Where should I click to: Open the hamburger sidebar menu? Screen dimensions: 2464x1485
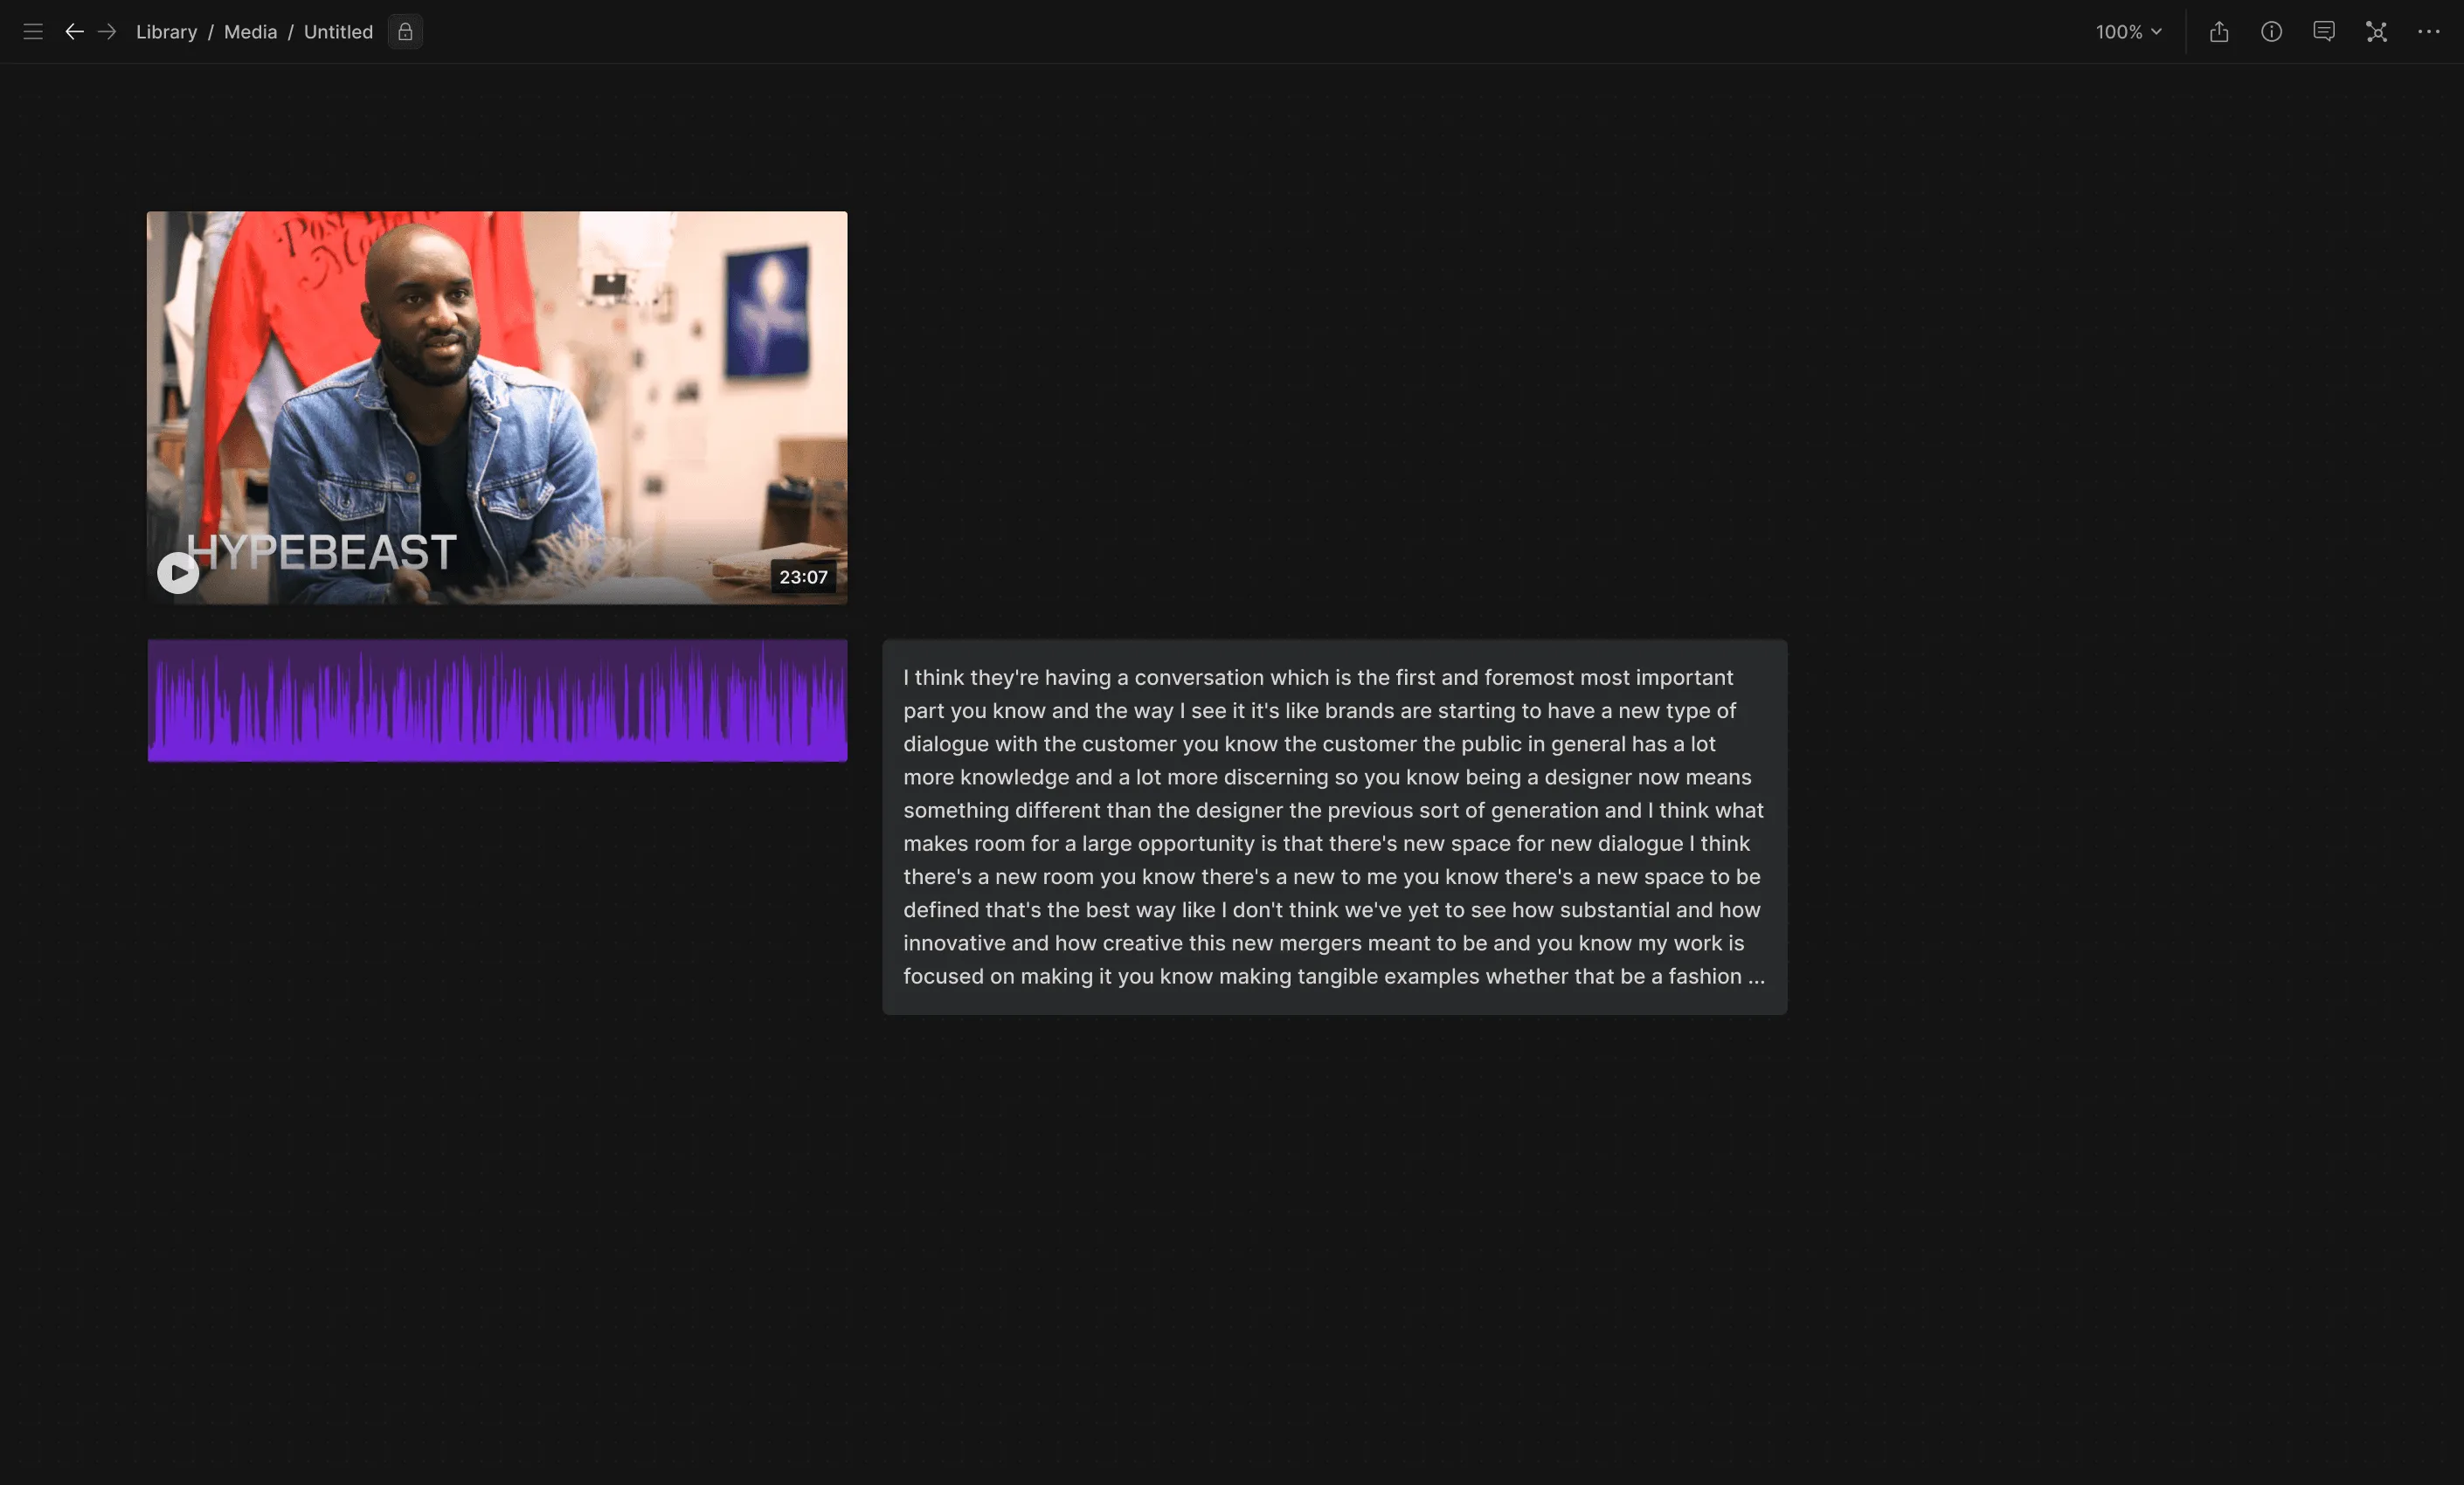tap(33, 32)
